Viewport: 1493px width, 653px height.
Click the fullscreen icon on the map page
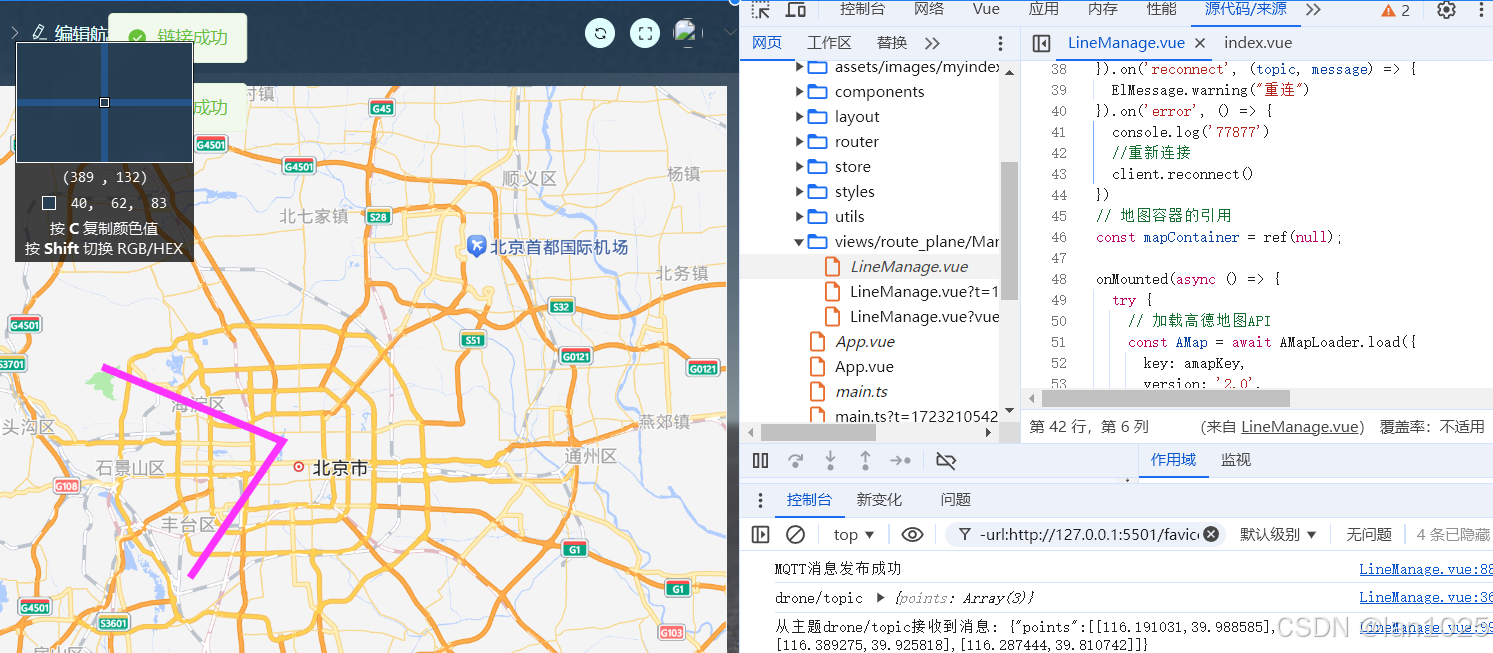(x=645, y=33)
